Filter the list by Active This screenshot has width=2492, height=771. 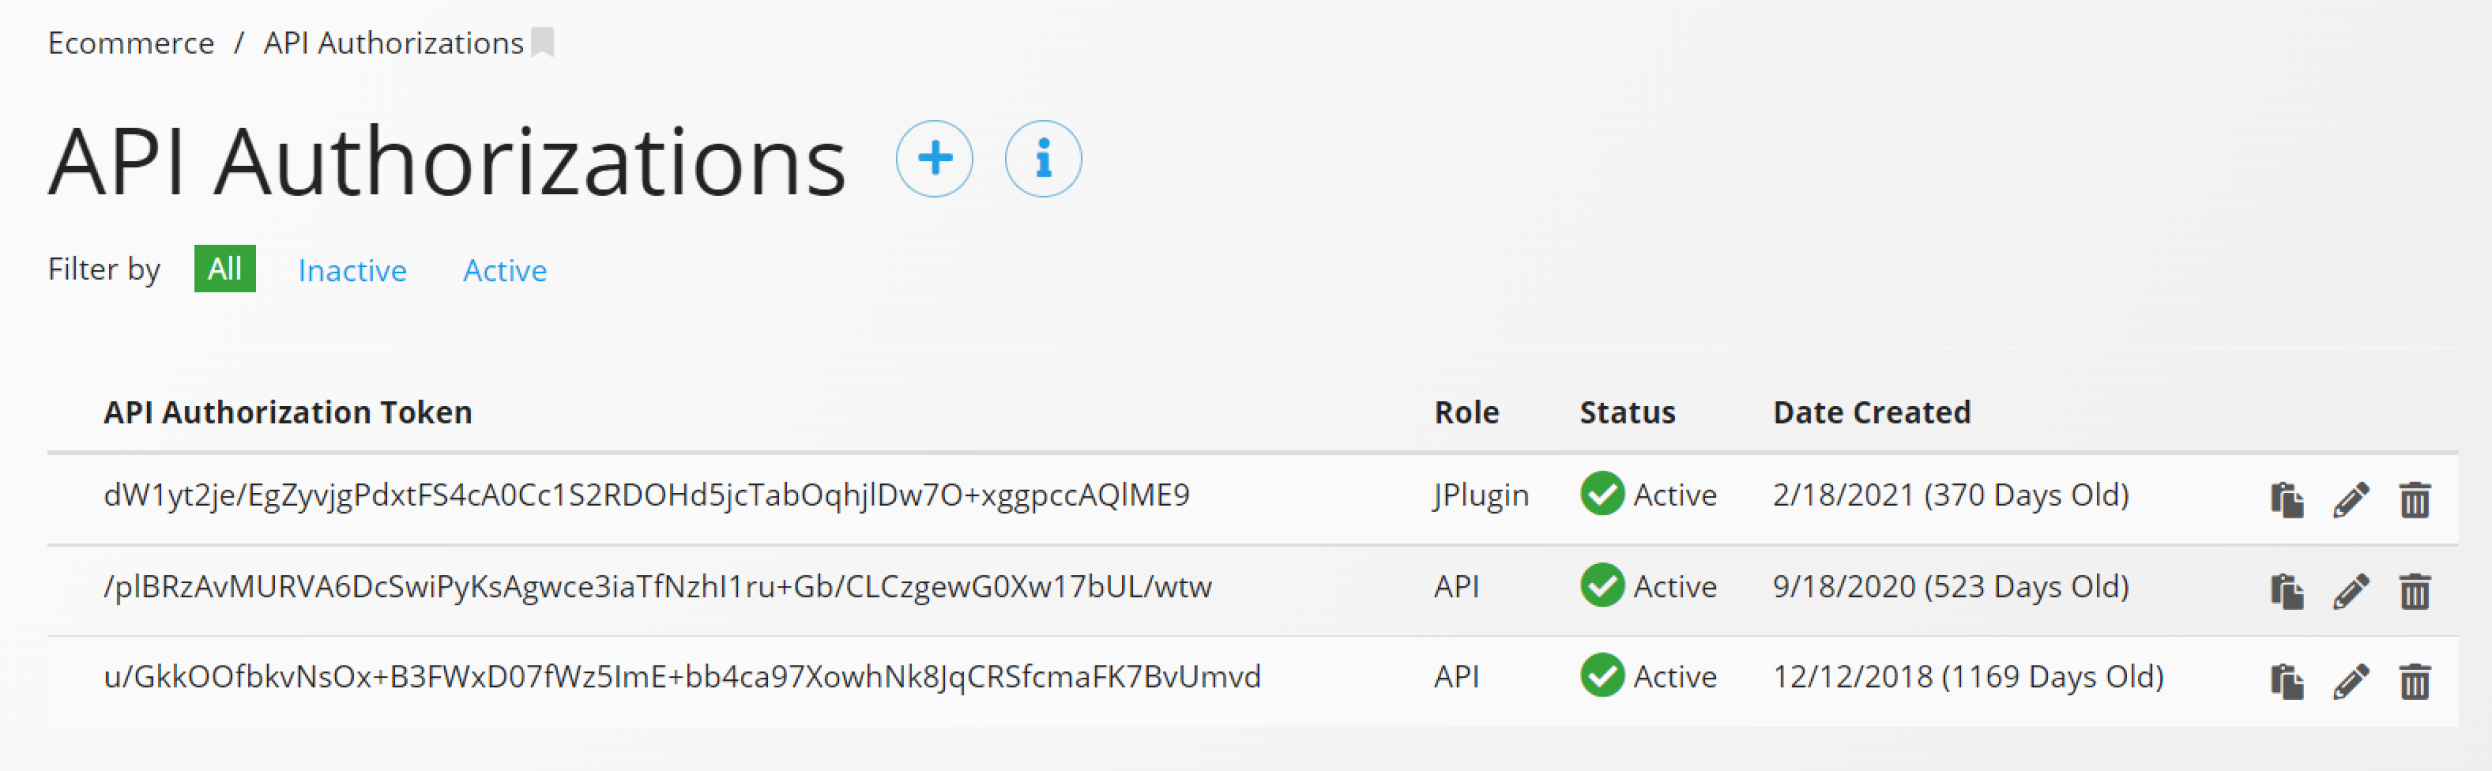click(x=505, y=271)
